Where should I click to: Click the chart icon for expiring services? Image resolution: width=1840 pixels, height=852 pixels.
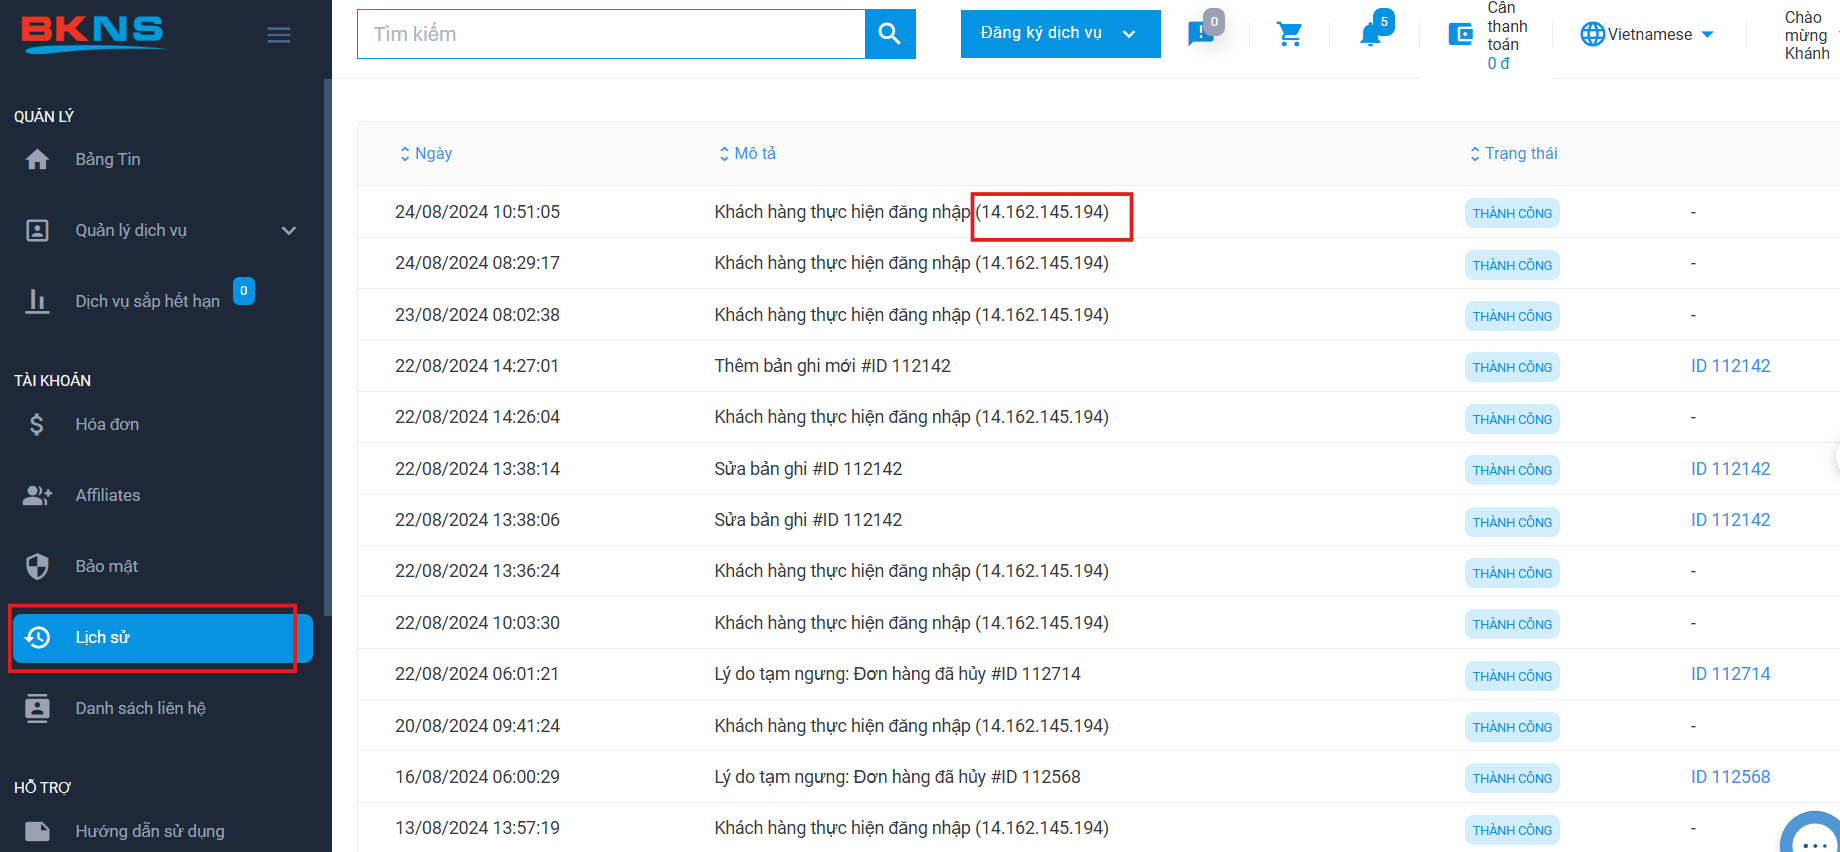coord(37,301)
